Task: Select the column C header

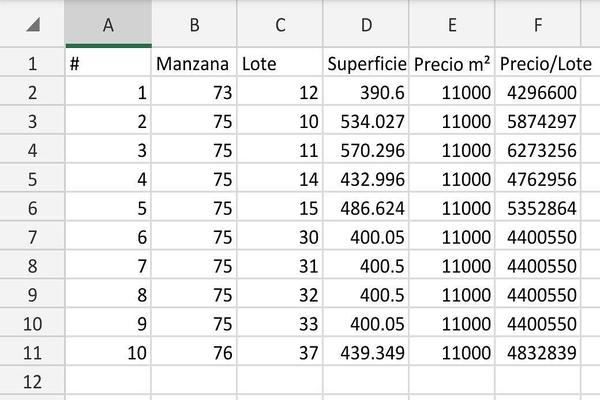Action: [x=280, y=23]
